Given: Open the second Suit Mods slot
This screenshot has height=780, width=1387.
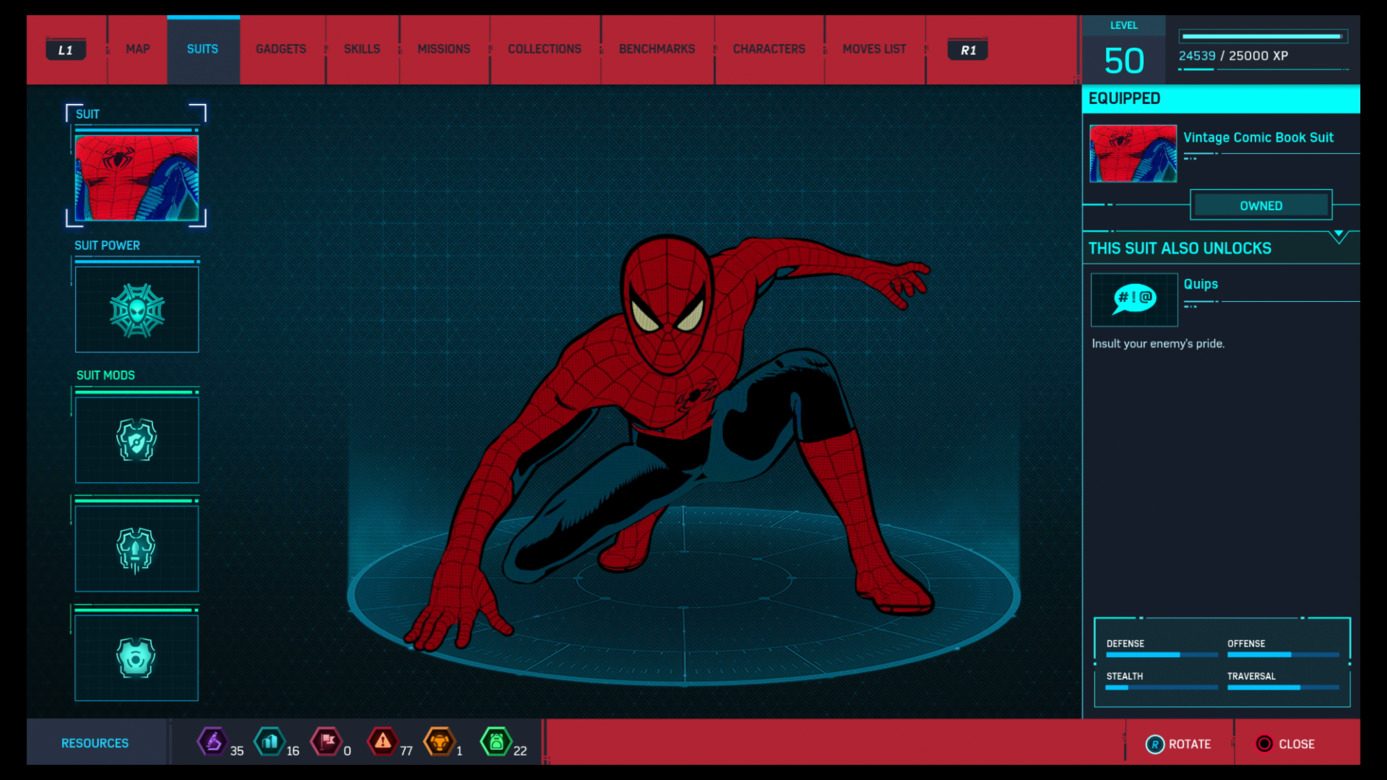Looking at the screenshot, I should (137, 549).
